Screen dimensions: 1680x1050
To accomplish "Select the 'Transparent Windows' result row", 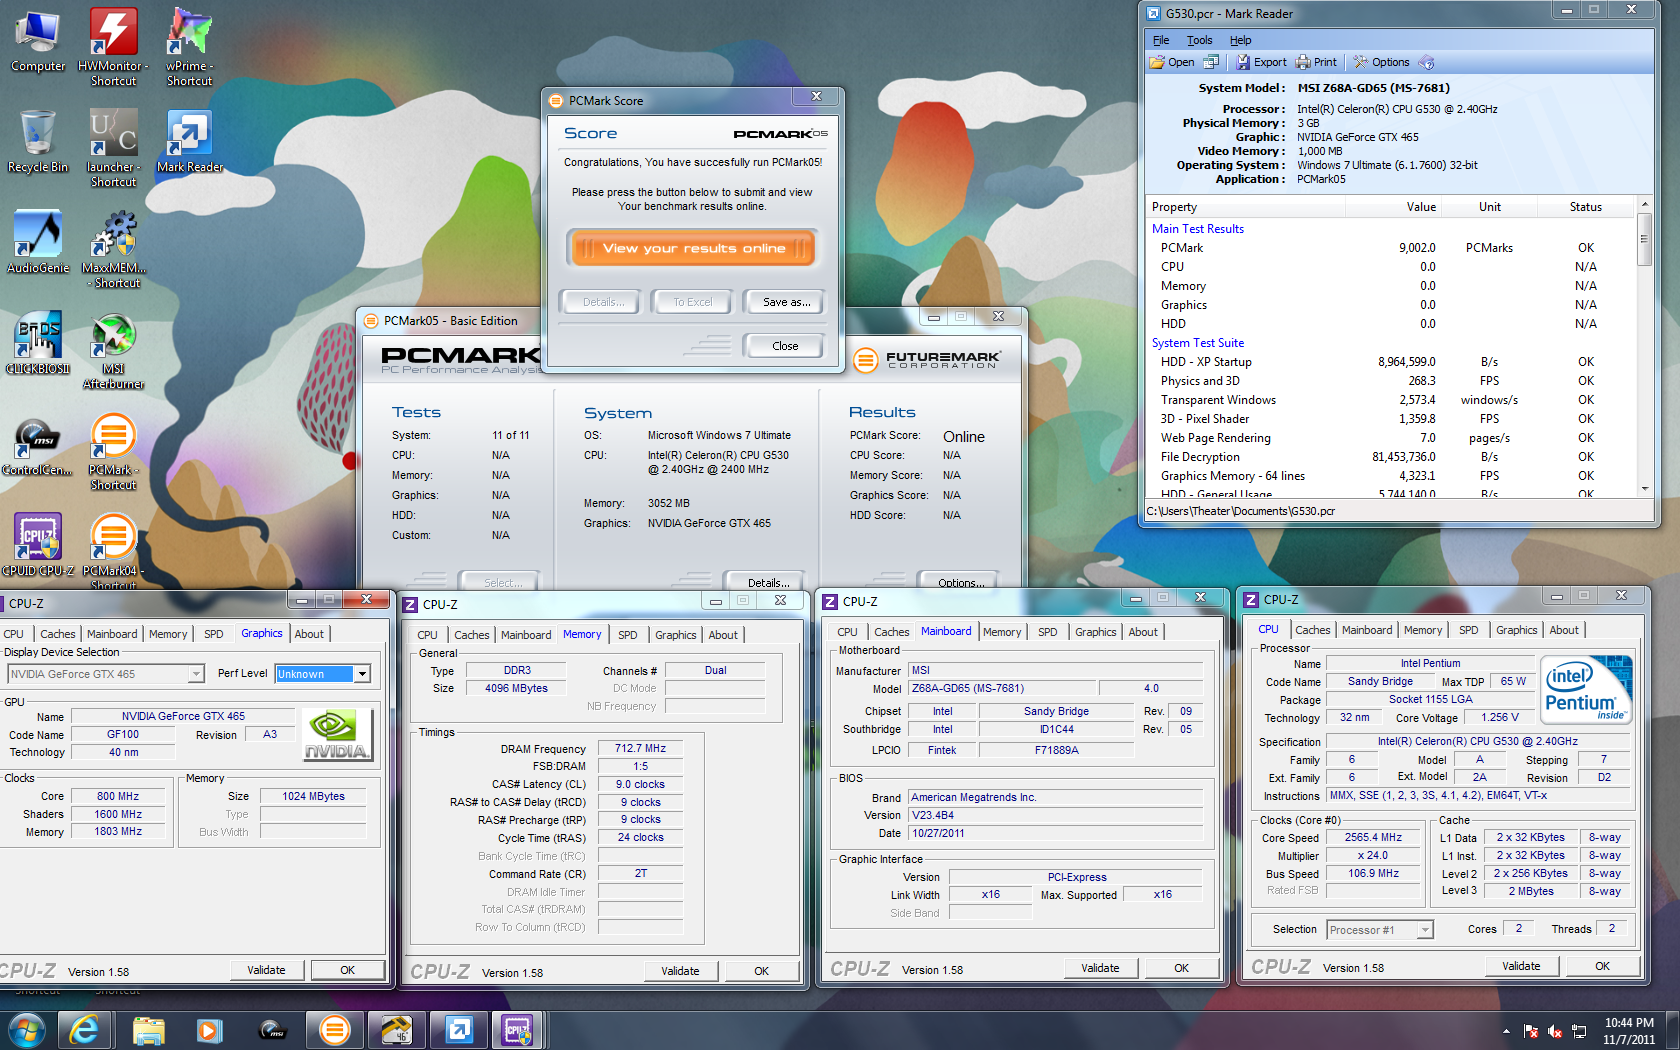I will 1390,400.
